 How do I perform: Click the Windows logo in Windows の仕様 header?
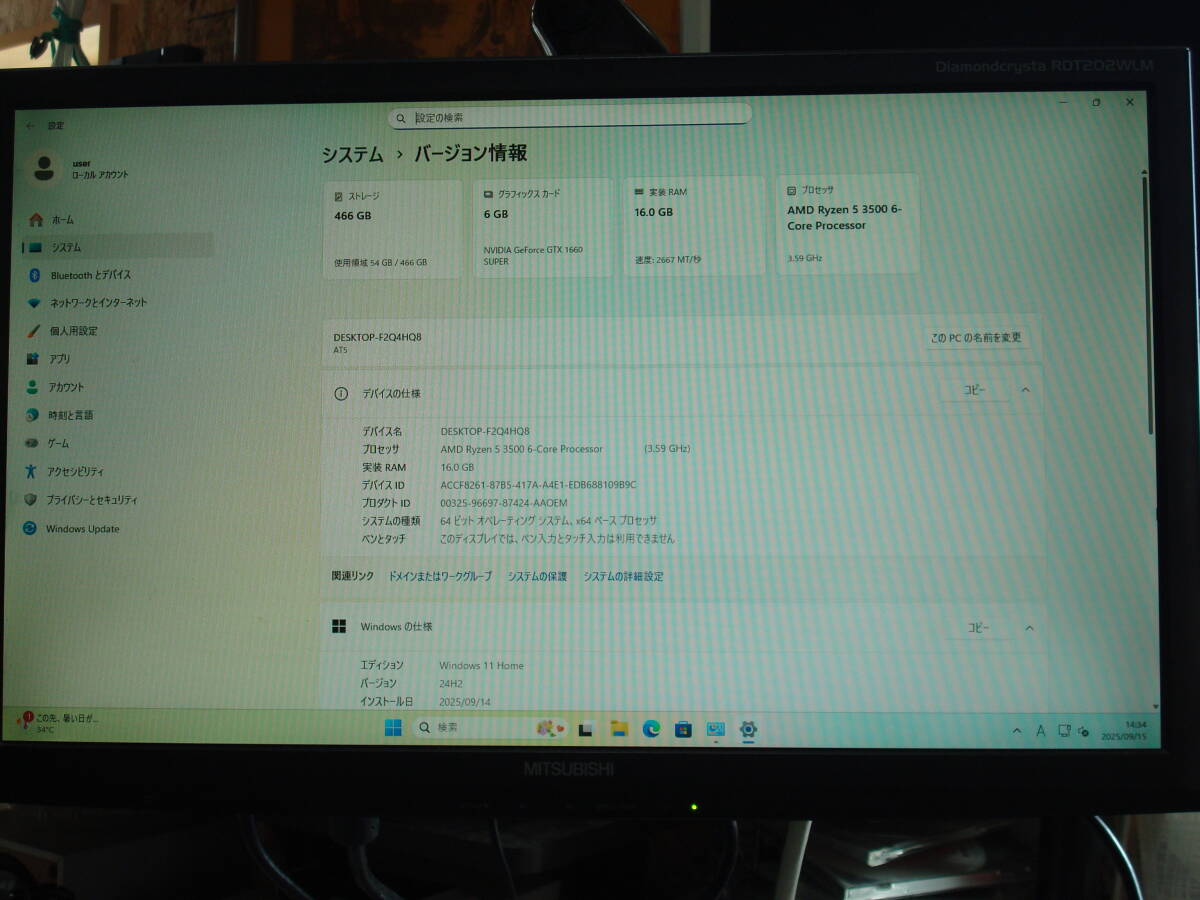pyautogui.click(x=340, y=627)
